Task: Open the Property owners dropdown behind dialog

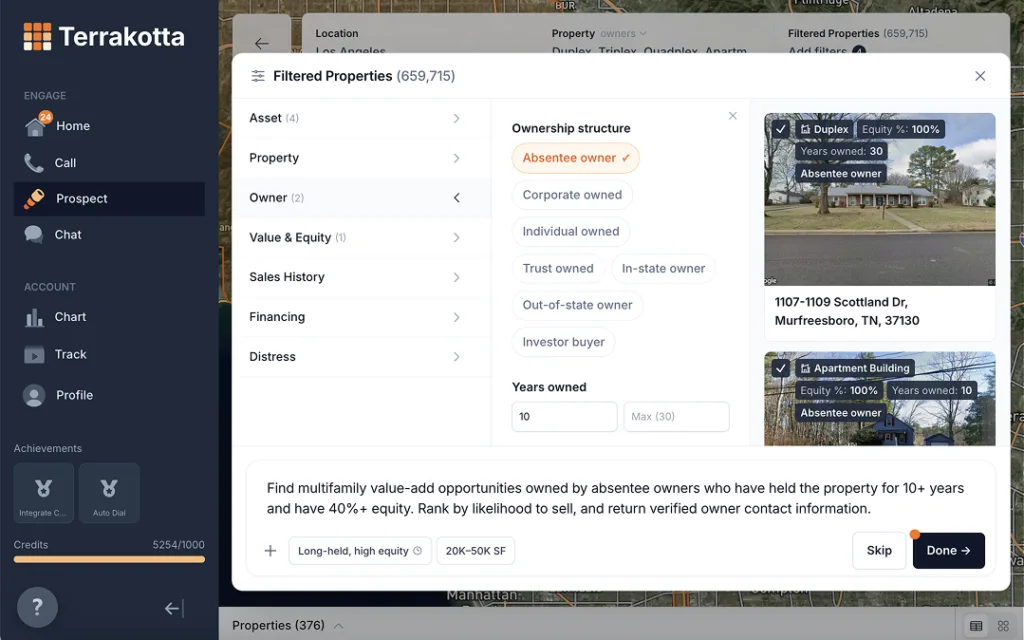Action: click(x=623, y=33)
